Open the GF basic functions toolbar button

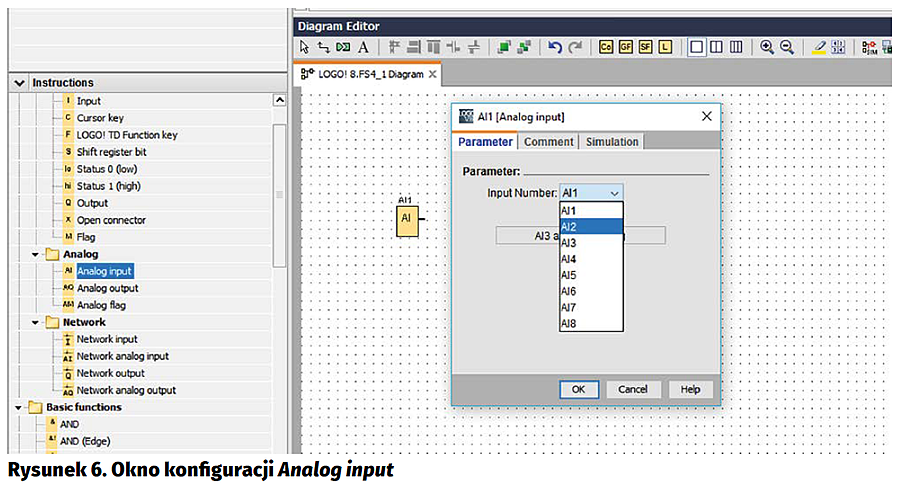click(x=626, y=47)
